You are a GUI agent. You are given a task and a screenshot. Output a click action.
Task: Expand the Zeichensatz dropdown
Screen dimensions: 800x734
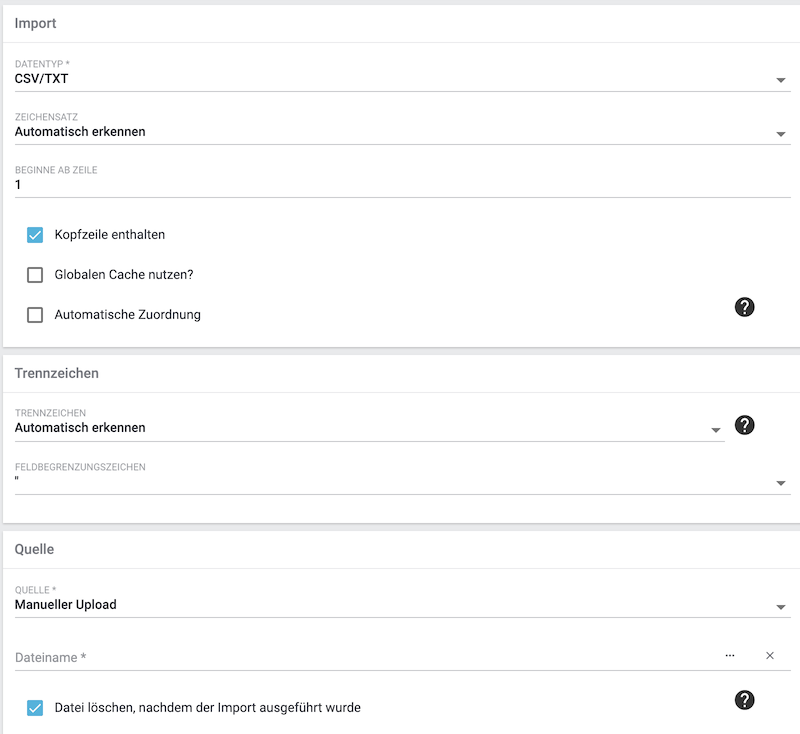click(x=400, y=132)
